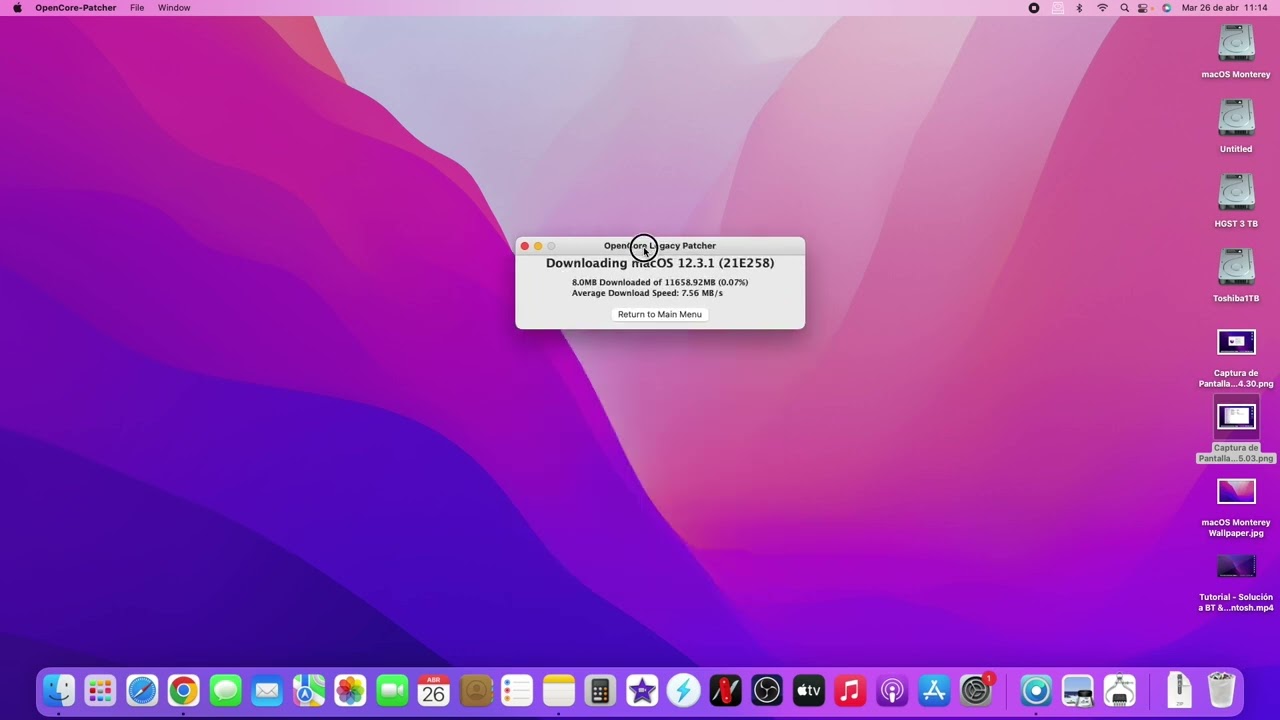Open Launchpad from the Dock
The width and height of the screenshot is (1280, 720).
pos(100,690)
